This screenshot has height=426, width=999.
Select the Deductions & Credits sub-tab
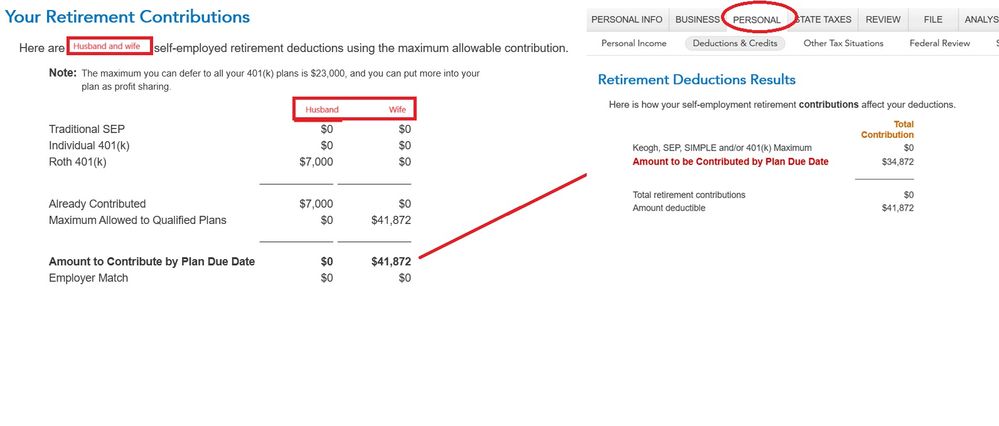735,43
